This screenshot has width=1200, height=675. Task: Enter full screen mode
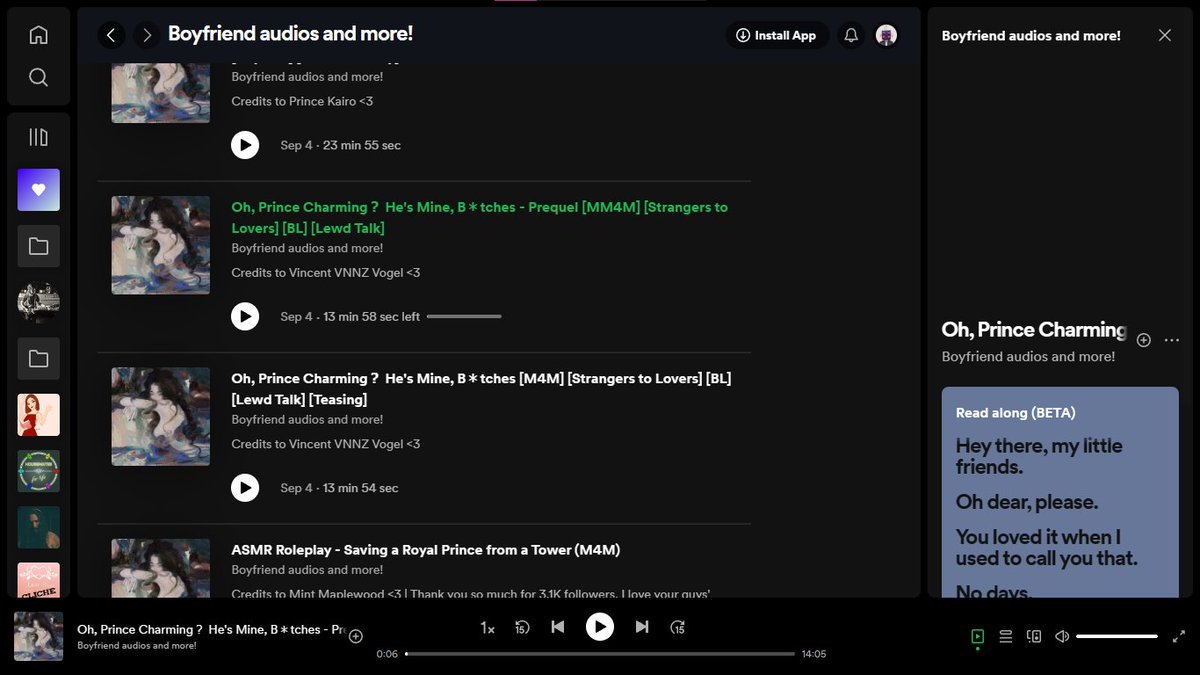click(x=1179, y=636)
